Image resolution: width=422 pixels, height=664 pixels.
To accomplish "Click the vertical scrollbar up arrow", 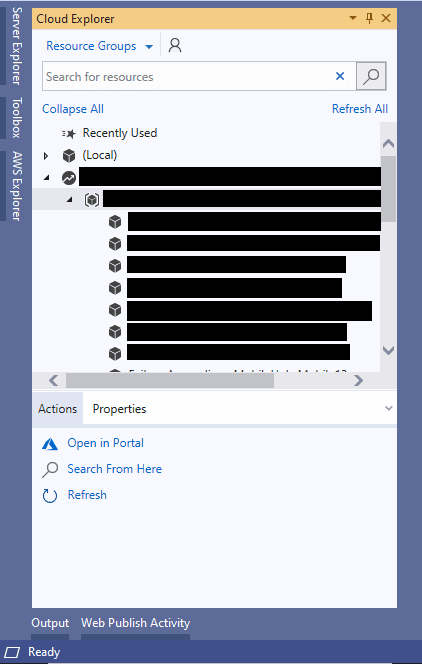I will (388, 144).
